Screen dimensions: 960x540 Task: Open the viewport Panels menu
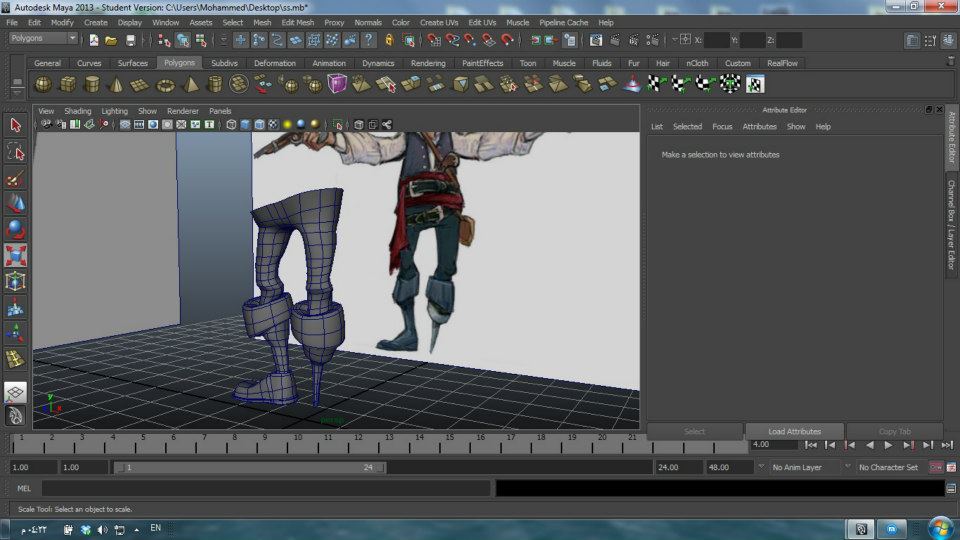[220, 111]
